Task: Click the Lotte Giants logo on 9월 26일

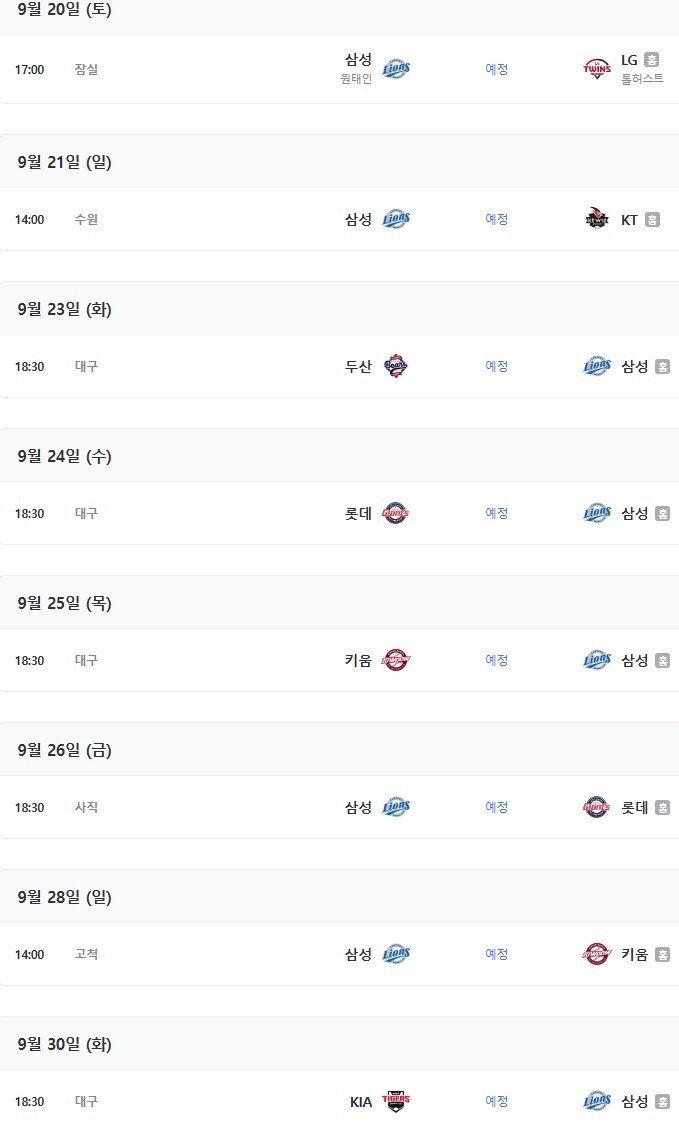Action: pyautogui.click(x=597, y=807)
